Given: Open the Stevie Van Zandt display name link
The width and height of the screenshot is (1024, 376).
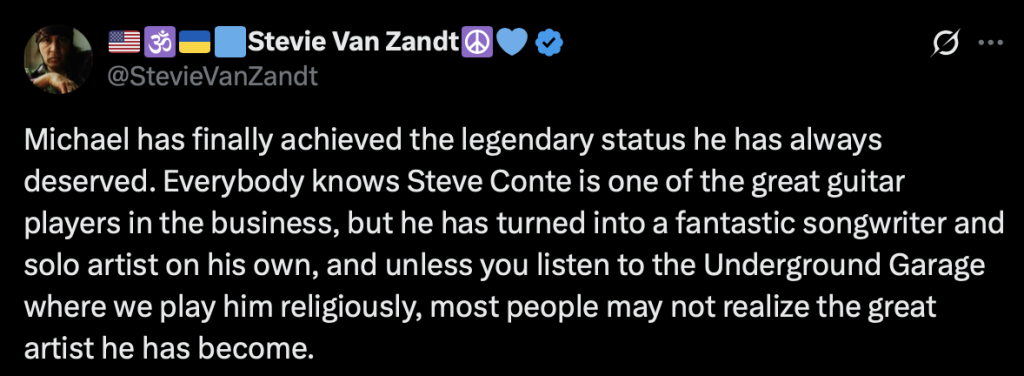Looking at the screenshot, I should tap(353, 43).
